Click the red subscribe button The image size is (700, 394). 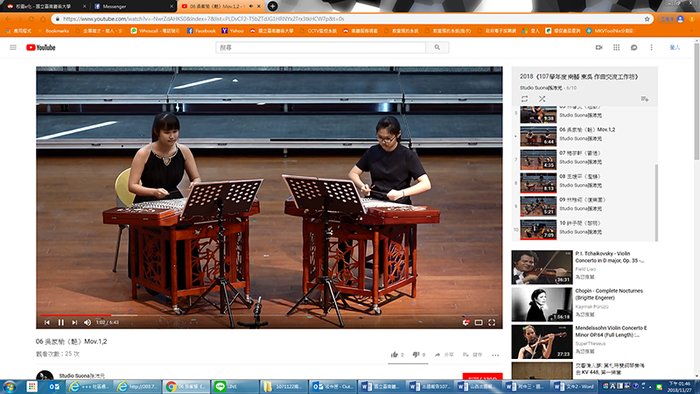483,377
